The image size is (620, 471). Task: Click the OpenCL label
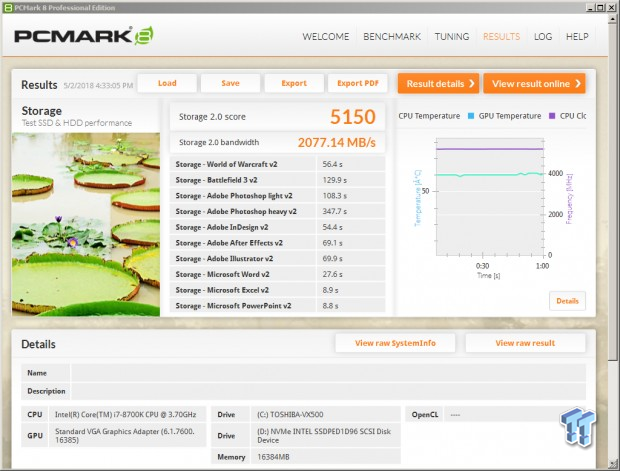coord(425,414)
